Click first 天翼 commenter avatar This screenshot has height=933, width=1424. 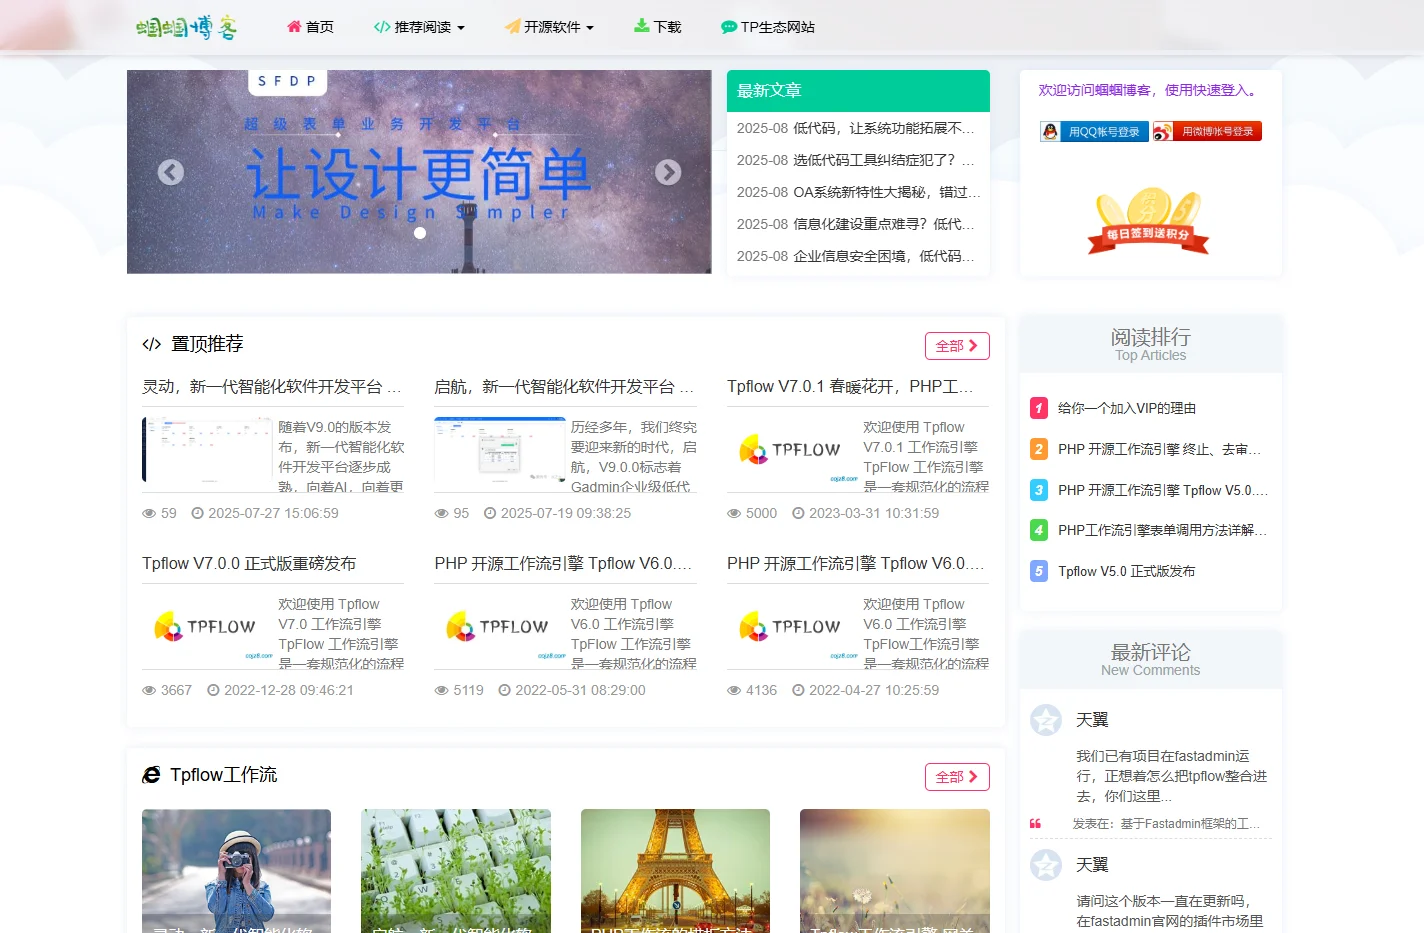pos(1046,720)
